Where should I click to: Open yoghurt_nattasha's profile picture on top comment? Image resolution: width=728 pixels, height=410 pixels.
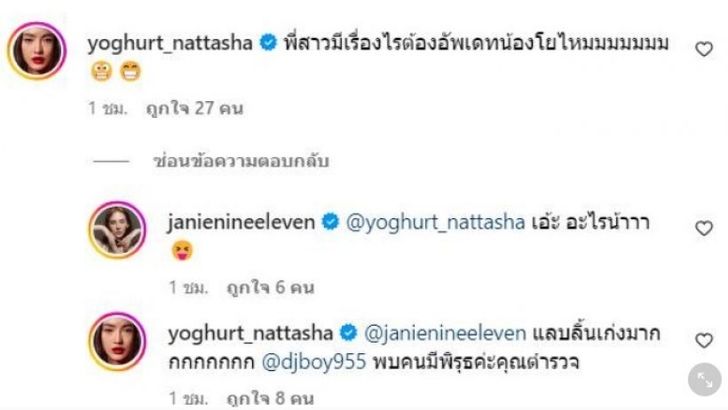tap(37, 50)
